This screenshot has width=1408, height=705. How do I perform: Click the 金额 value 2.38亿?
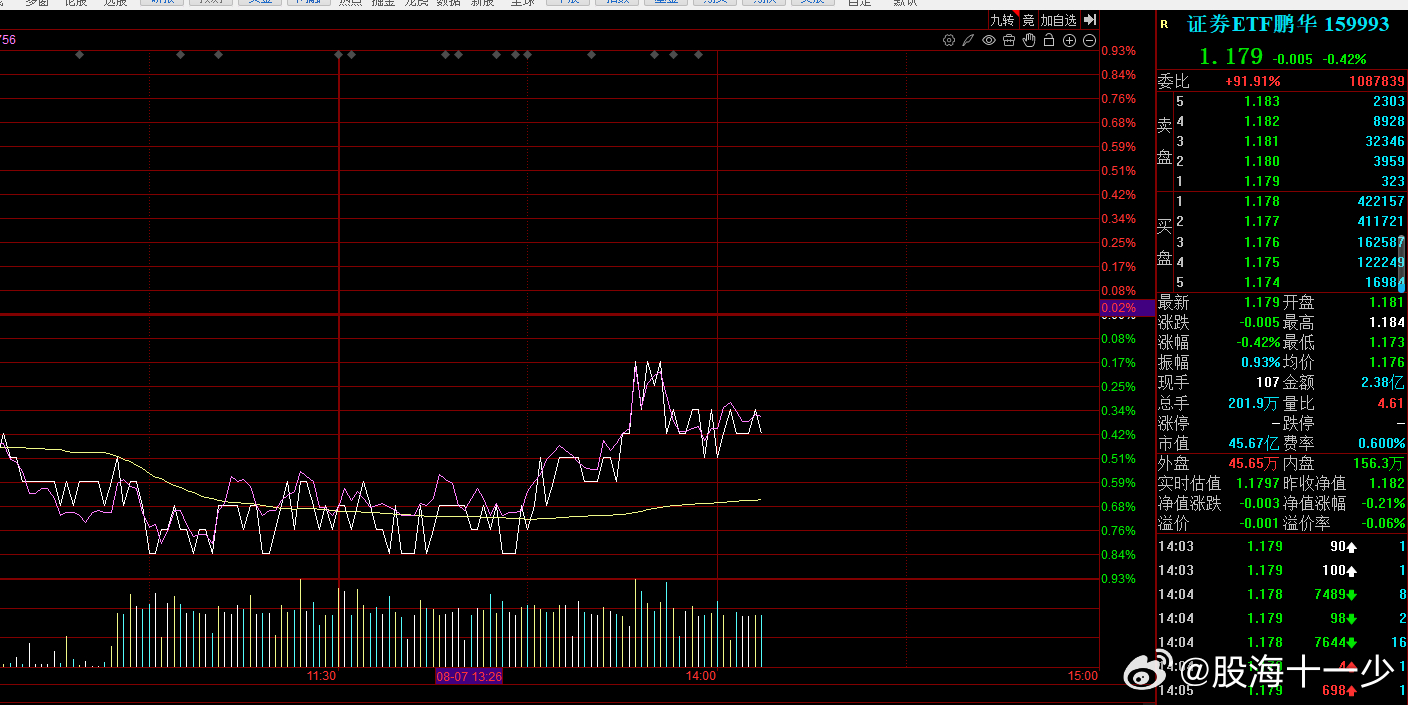pyautogui.click(x=1383, y=382)
